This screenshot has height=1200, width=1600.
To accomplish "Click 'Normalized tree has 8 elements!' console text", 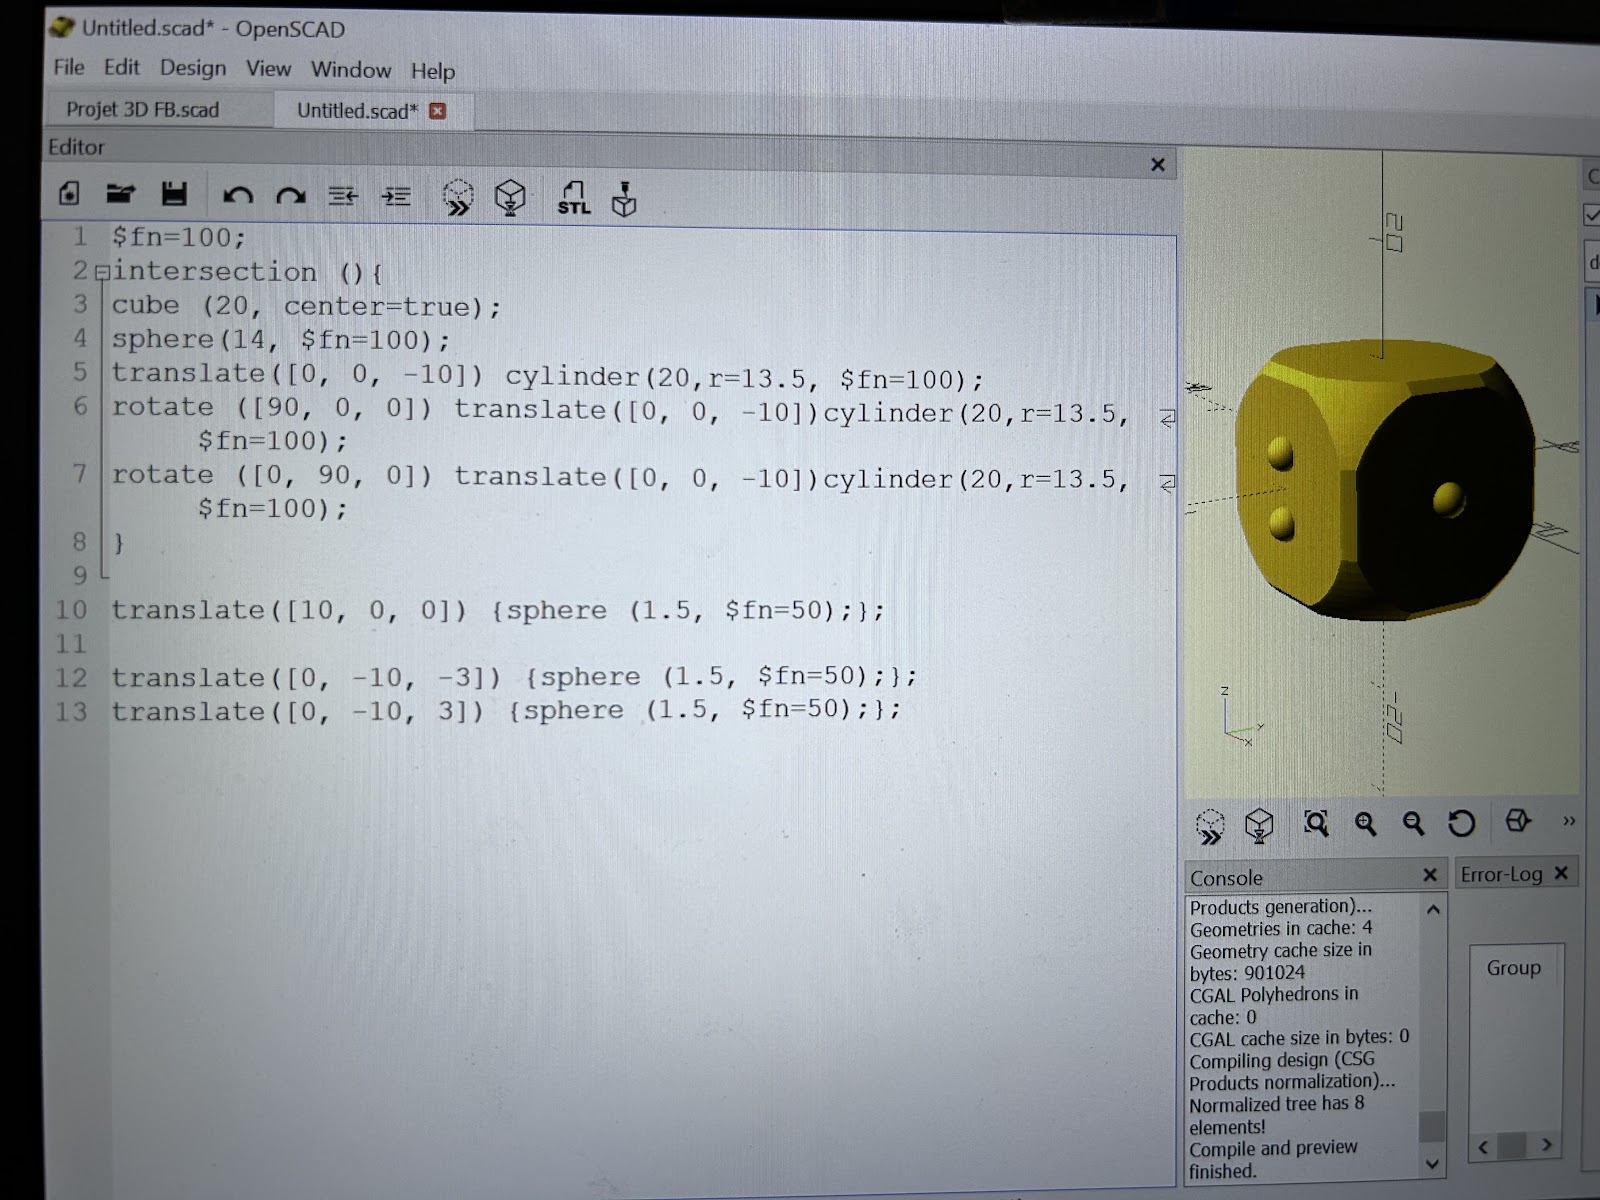I will [x=1277, y=1115].
